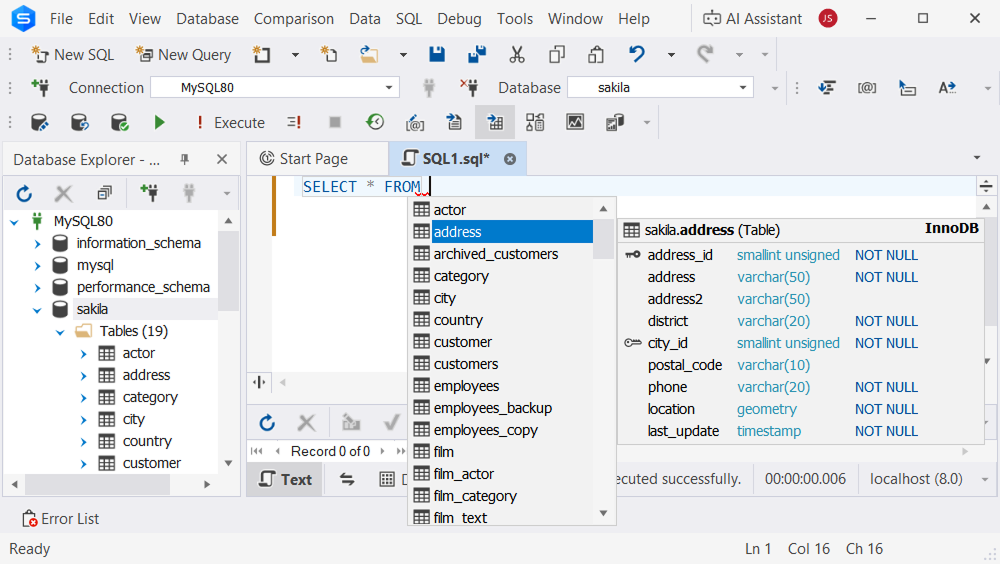Viewport: 1000px width, 564px height.
Task: Click the green Execute play icon
Action: coord(159,122)
